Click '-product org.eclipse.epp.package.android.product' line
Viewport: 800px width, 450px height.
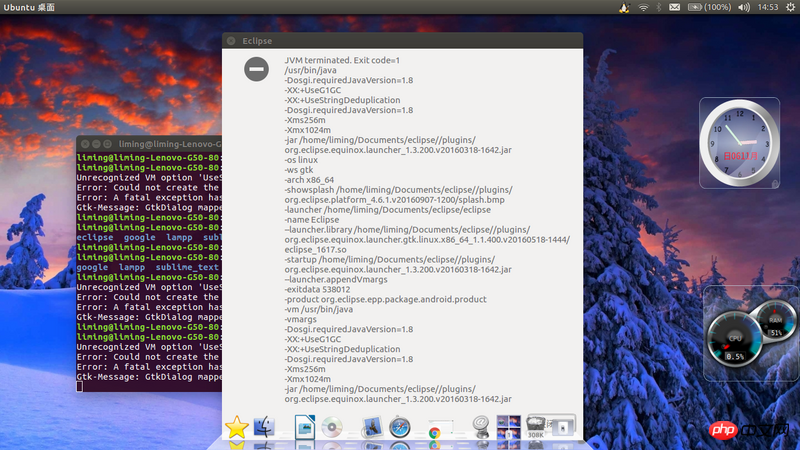(x=385, y=299)
